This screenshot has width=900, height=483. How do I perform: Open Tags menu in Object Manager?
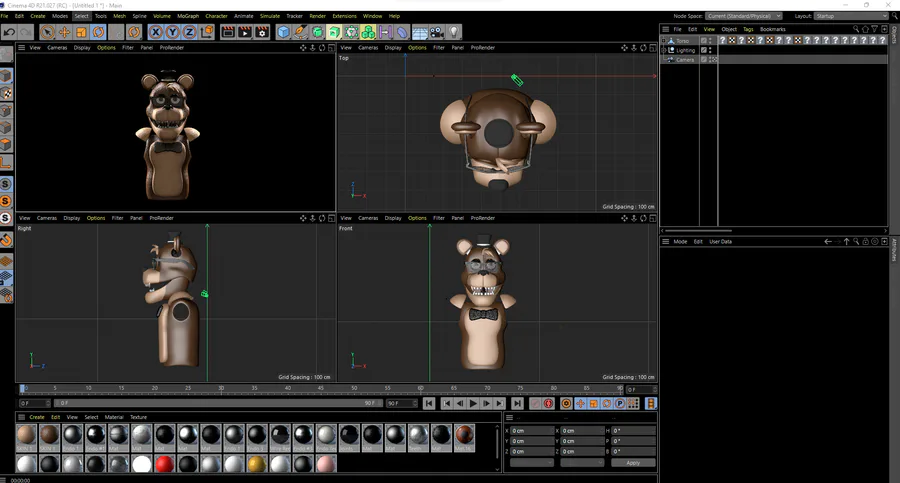(748, 29)
